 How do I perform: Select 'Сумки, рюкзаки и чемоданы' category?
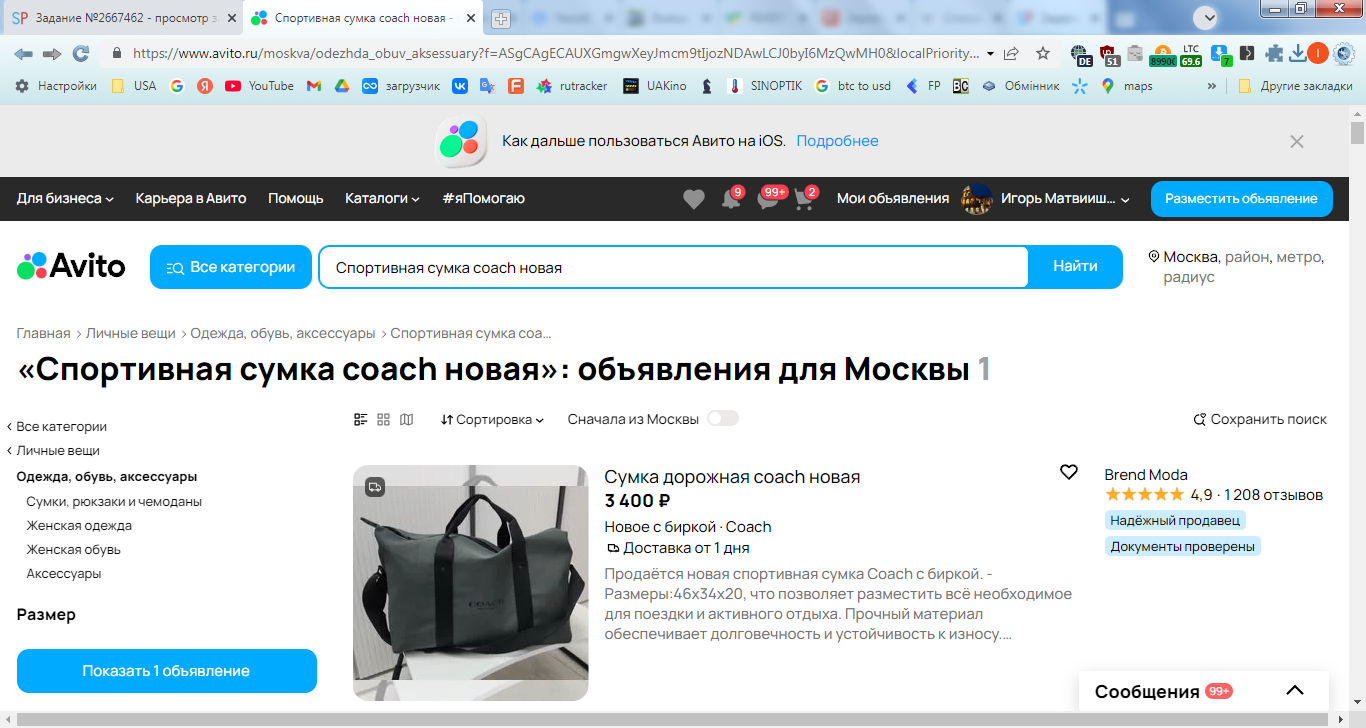114,502
